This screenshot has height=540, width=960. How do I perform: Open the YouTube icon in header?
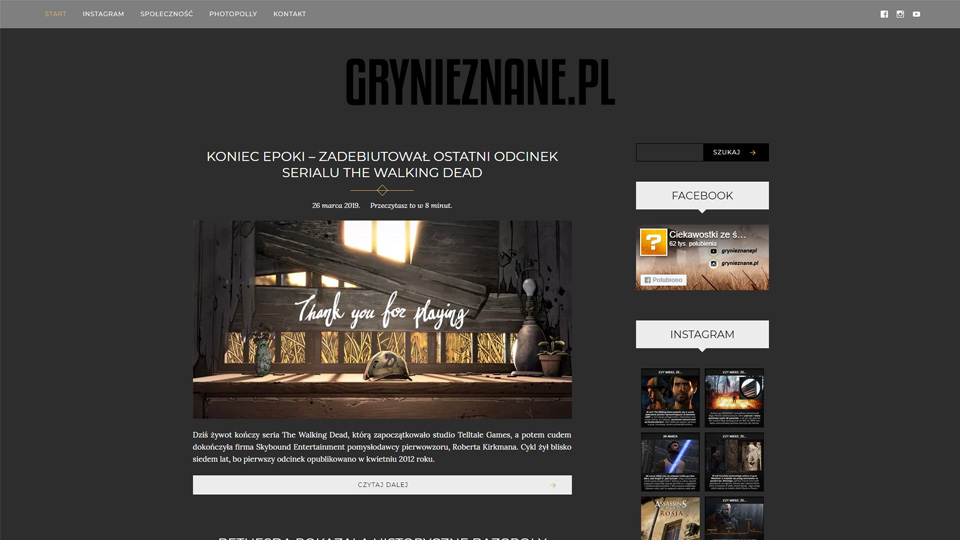(916, 14)
